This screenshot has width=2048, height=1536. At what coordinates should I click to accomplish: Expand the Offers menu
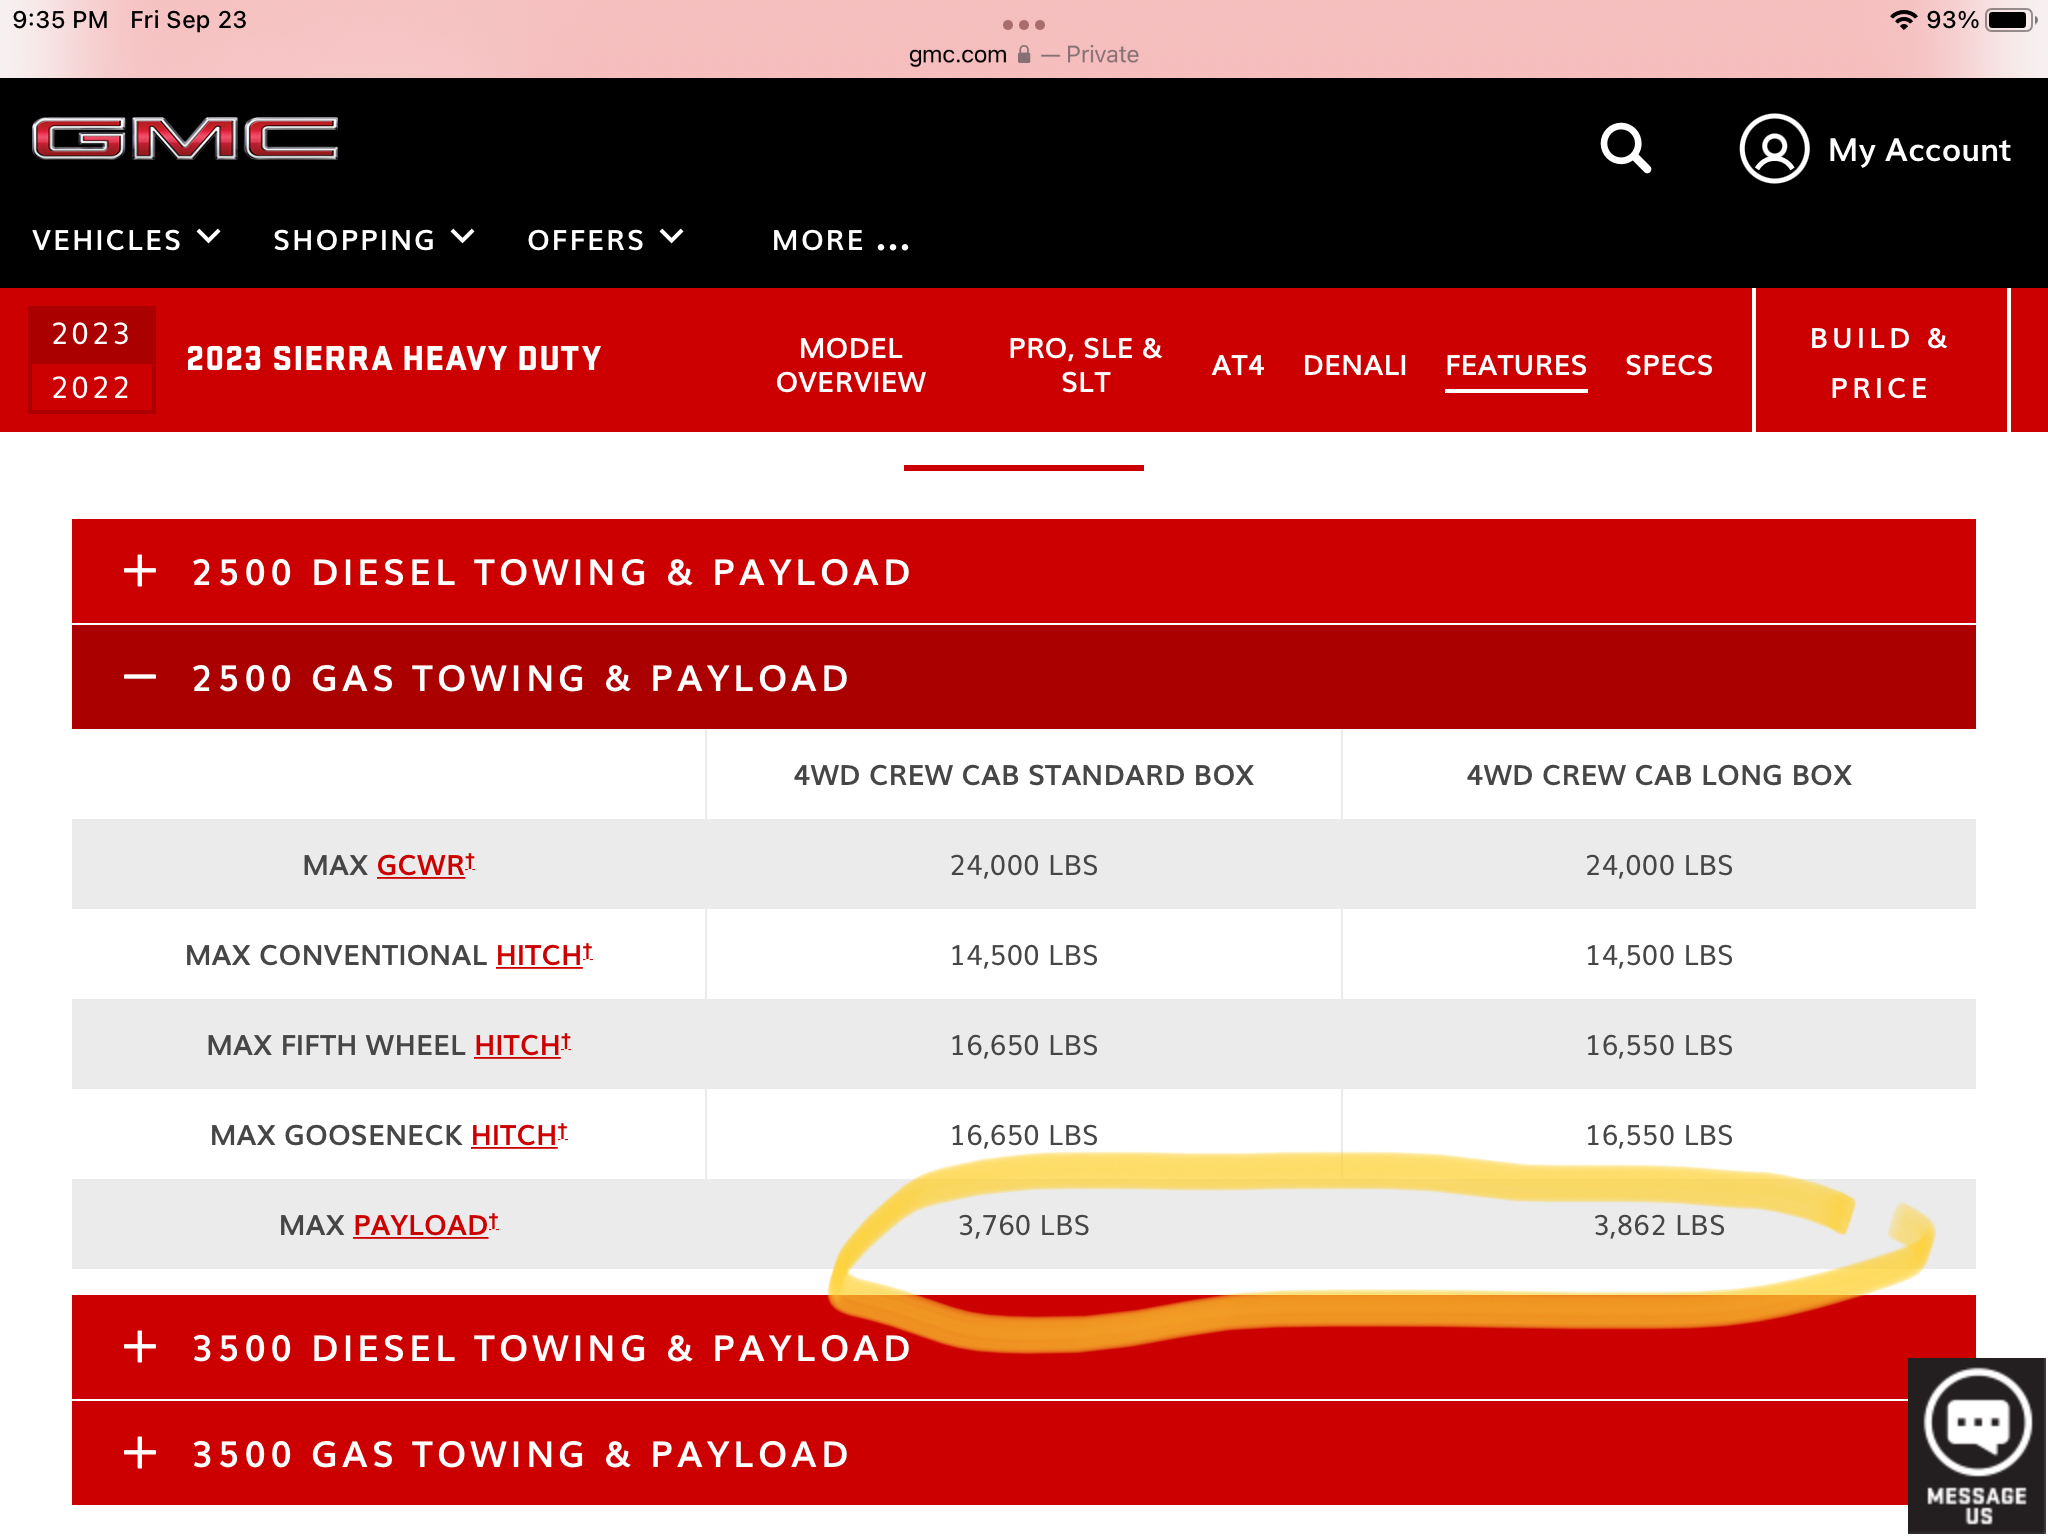pos(605,240)
